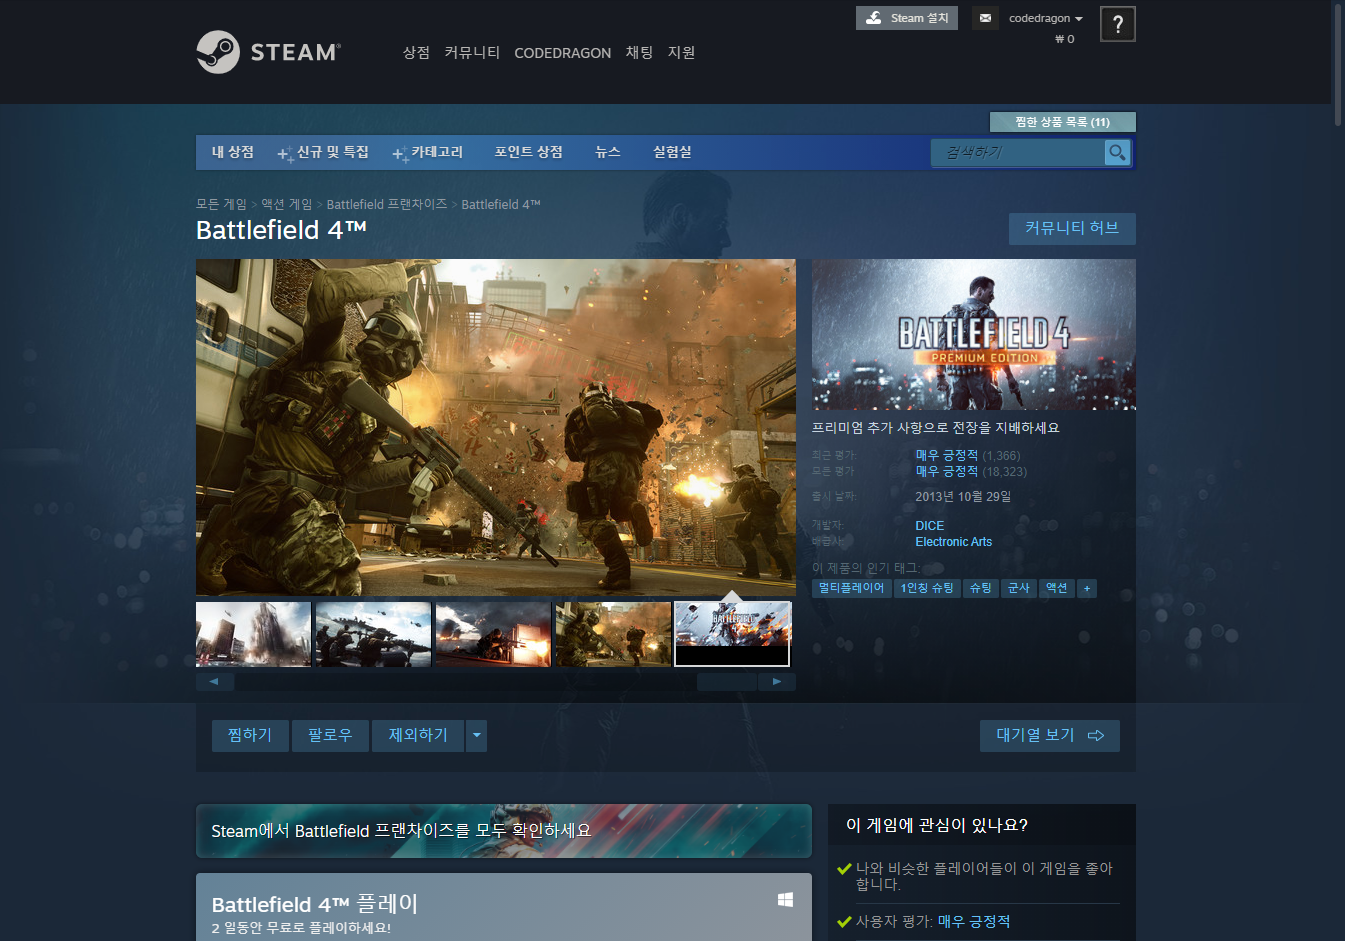
Task: Select the 포인트 상점 tab
Action: click(x=528, y=152)
